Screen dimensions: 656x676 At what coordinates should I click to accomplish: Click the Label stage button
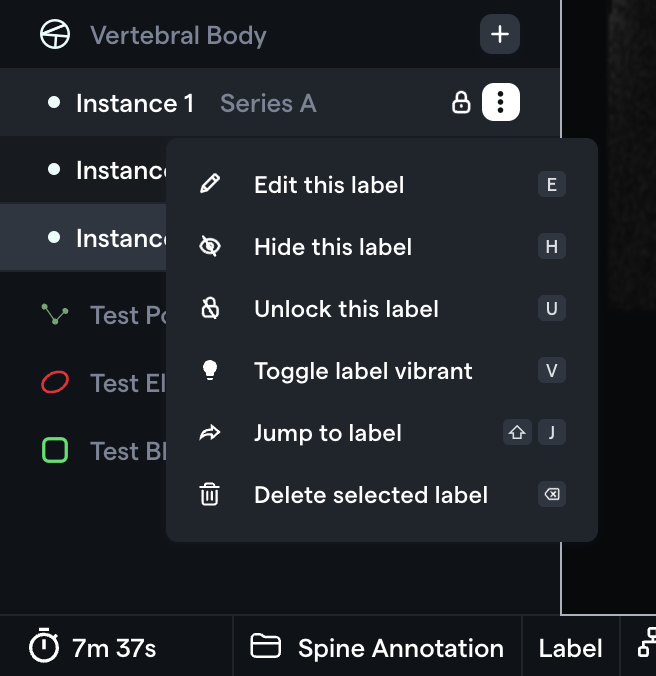(570, 648)
